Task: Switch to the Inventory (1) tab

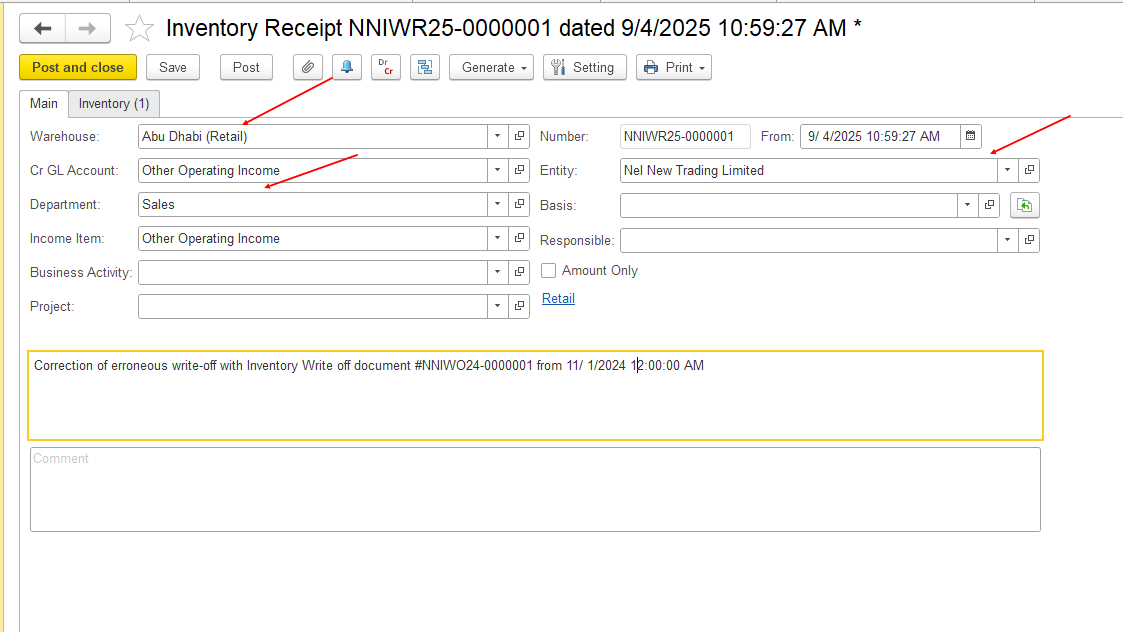Action: (x=114, y=103)
